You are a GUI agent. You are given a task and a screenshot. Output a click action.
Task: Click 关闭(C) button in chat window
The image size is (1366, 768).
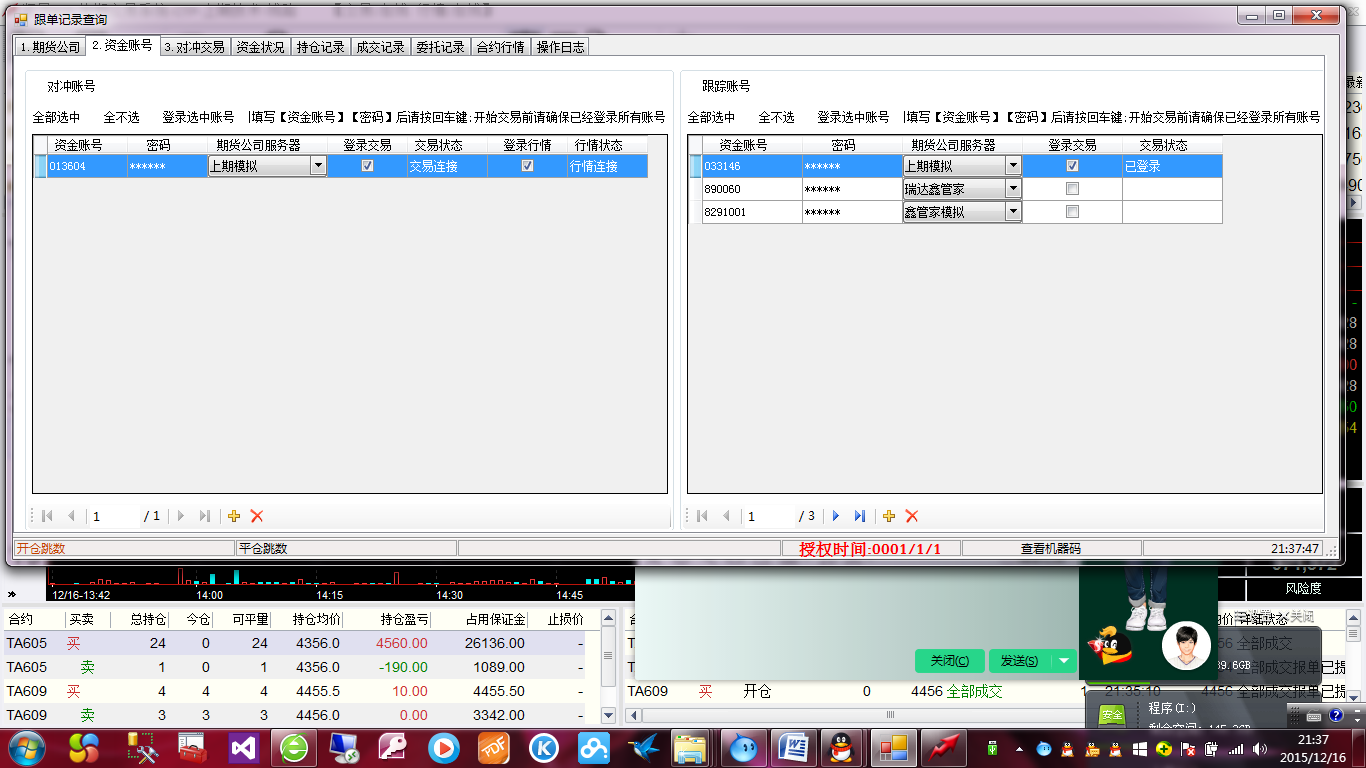click(950, 661)
